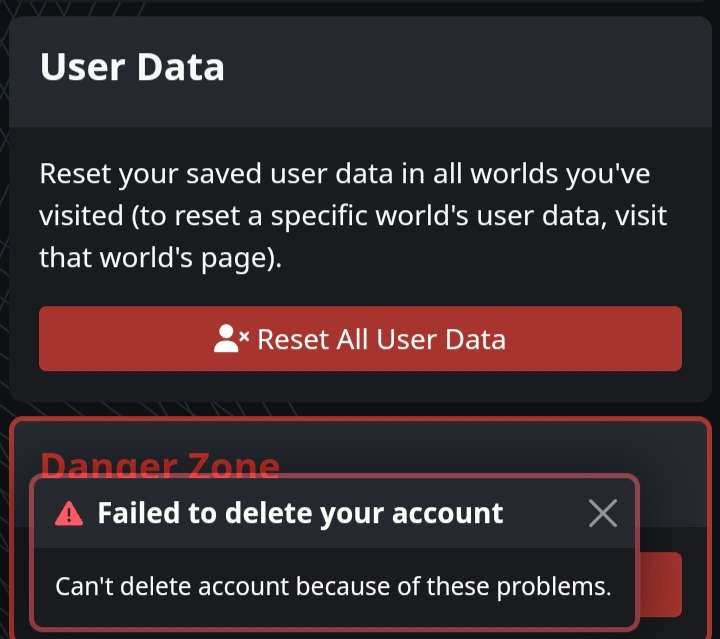Click the empty area of the notification header bar

click(546, 513)
